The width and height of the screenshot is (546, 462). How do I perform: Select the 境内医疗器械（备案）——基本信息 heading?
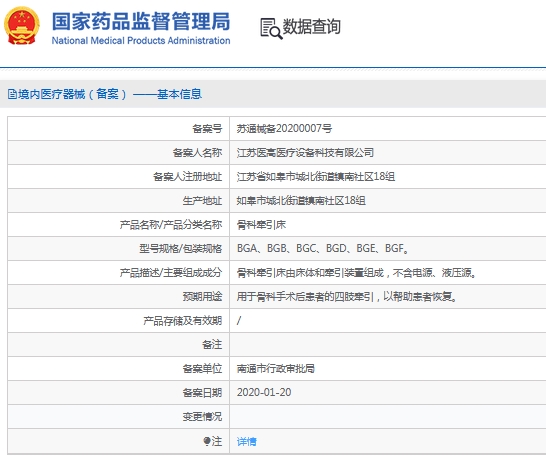(x=110, y=94)
